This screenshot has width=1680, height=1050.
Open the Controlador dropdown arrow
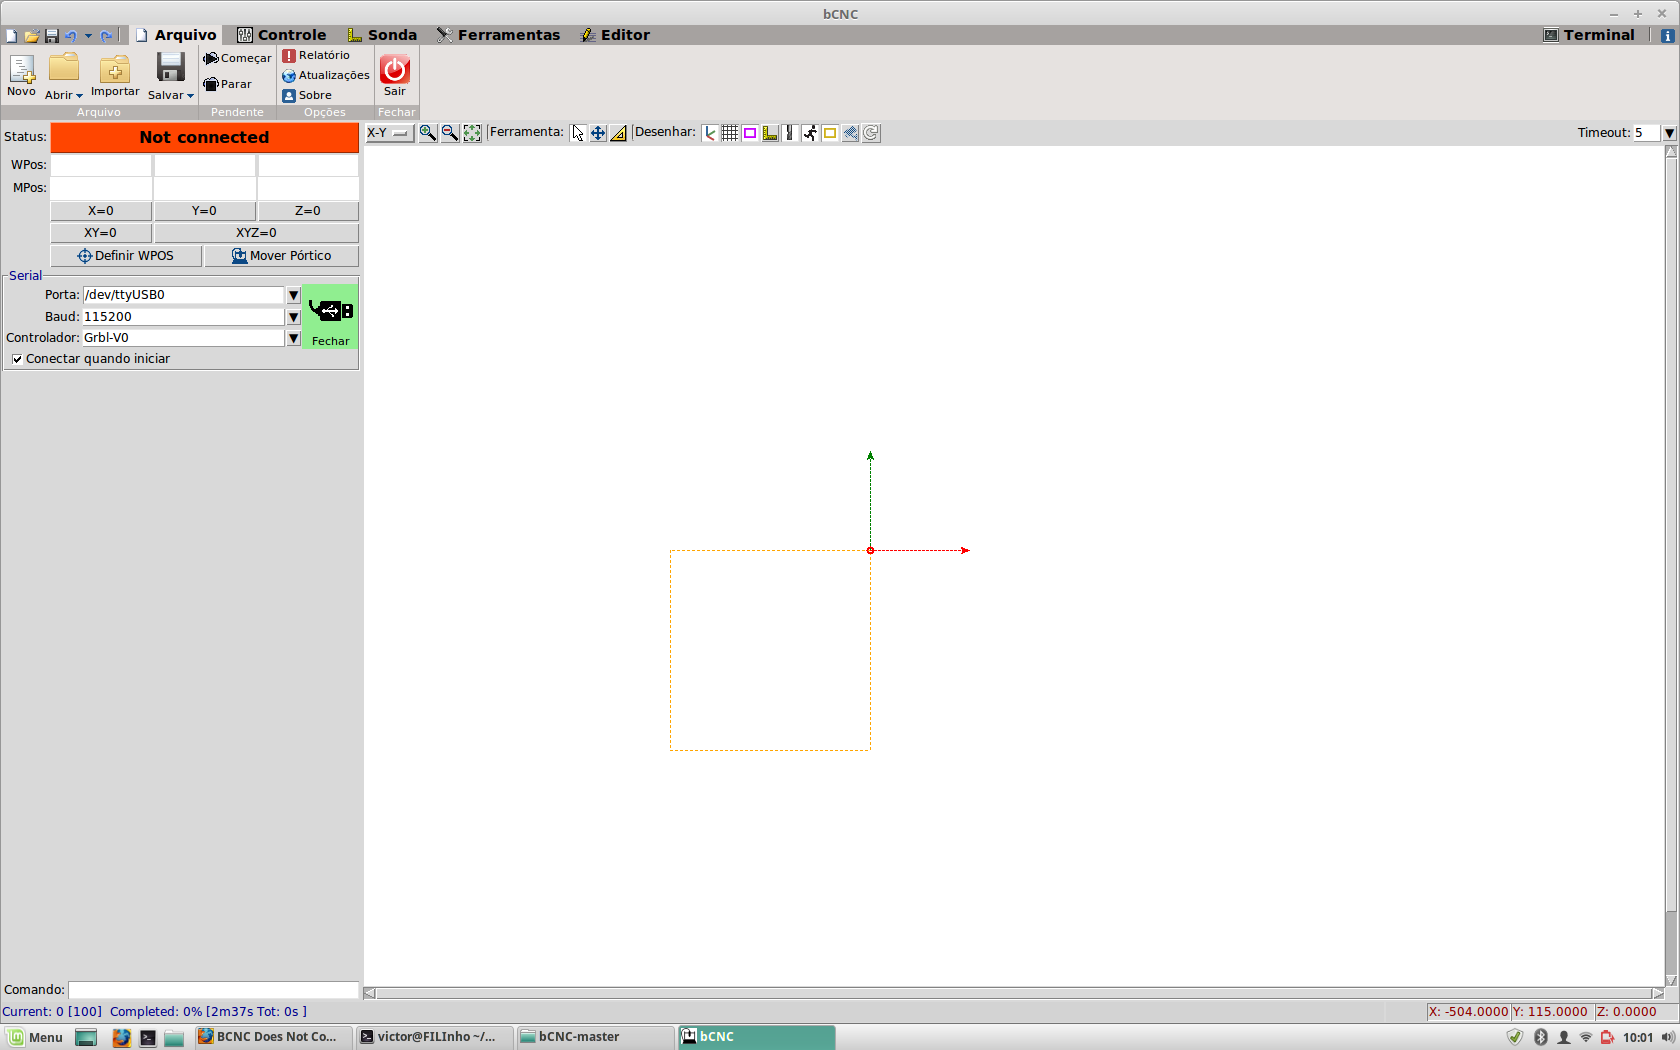pos(293,338)
